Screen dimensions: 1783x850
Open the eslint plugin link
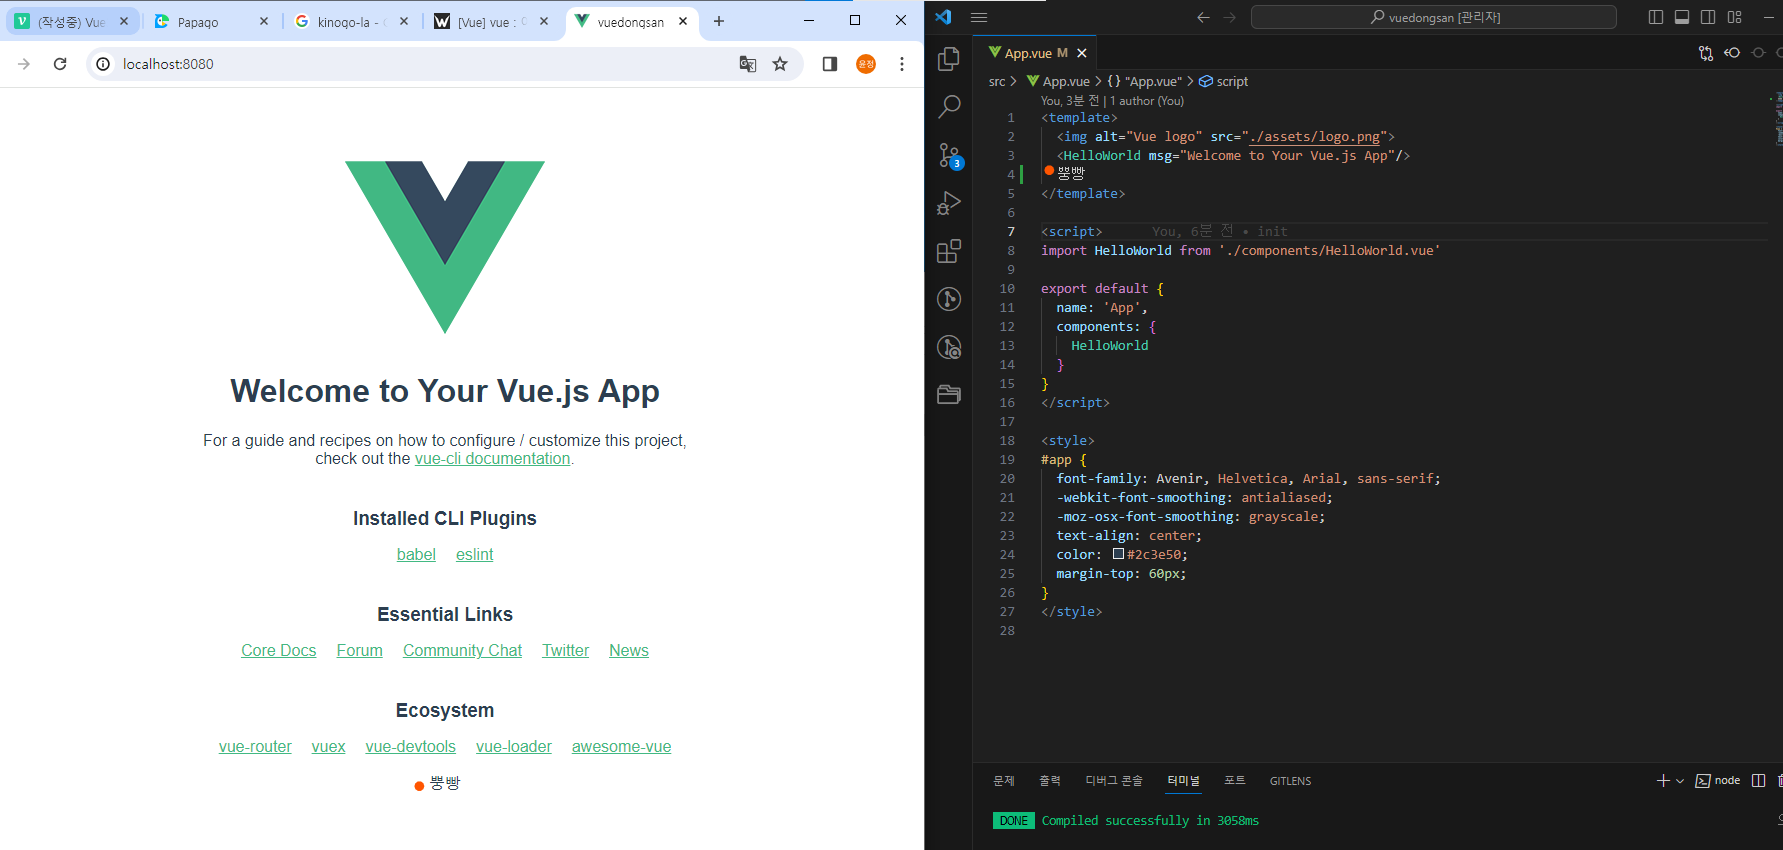coord(475,555)
